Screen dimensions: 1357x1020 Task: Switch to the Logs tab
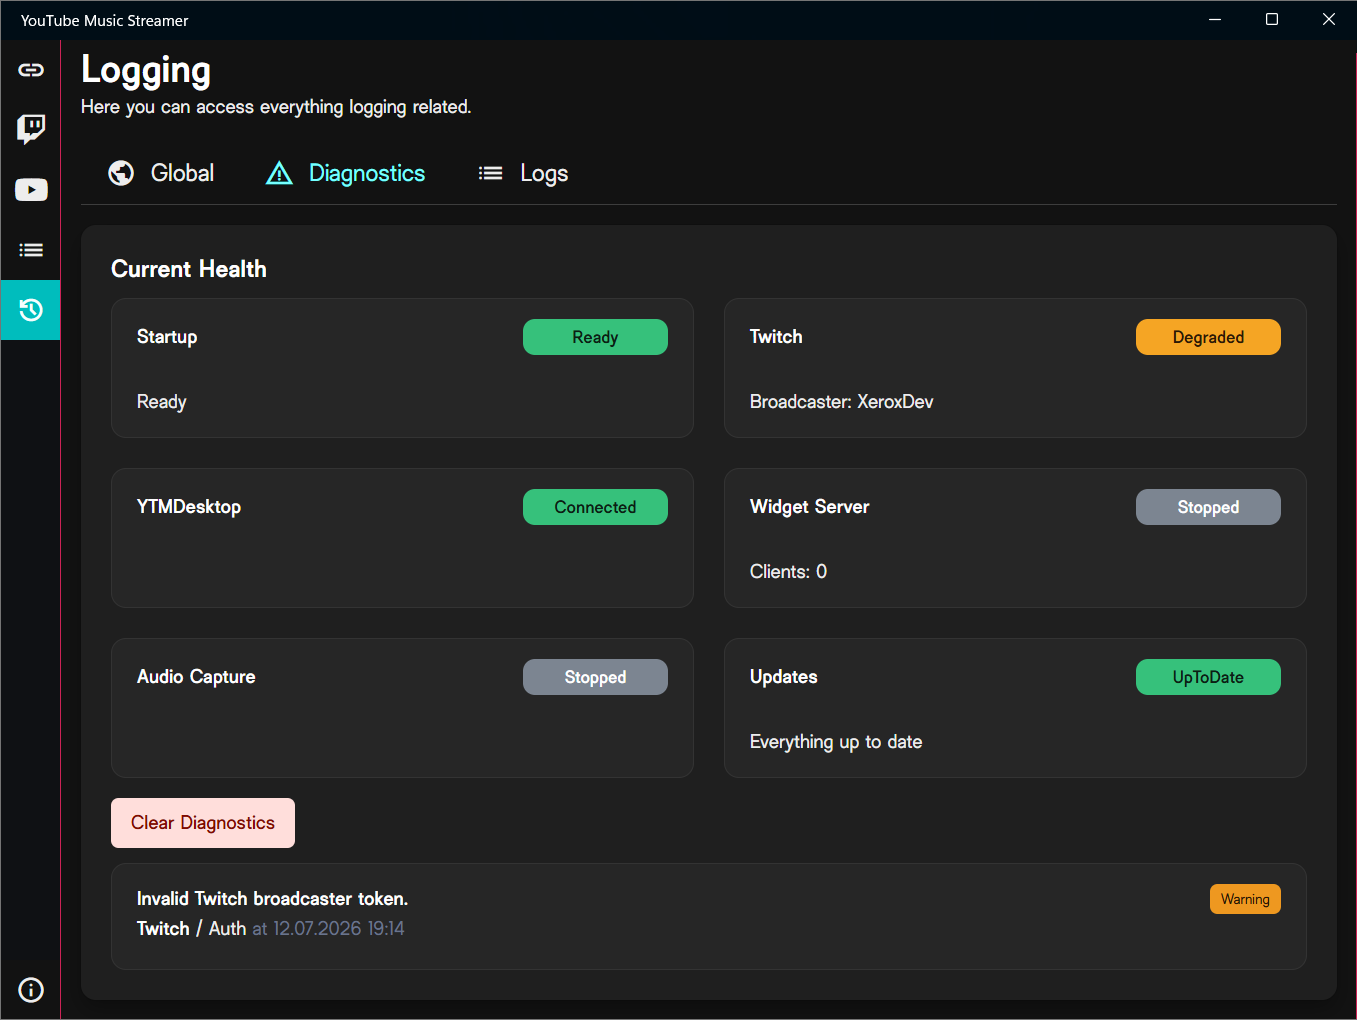click(x=523, y=173)
